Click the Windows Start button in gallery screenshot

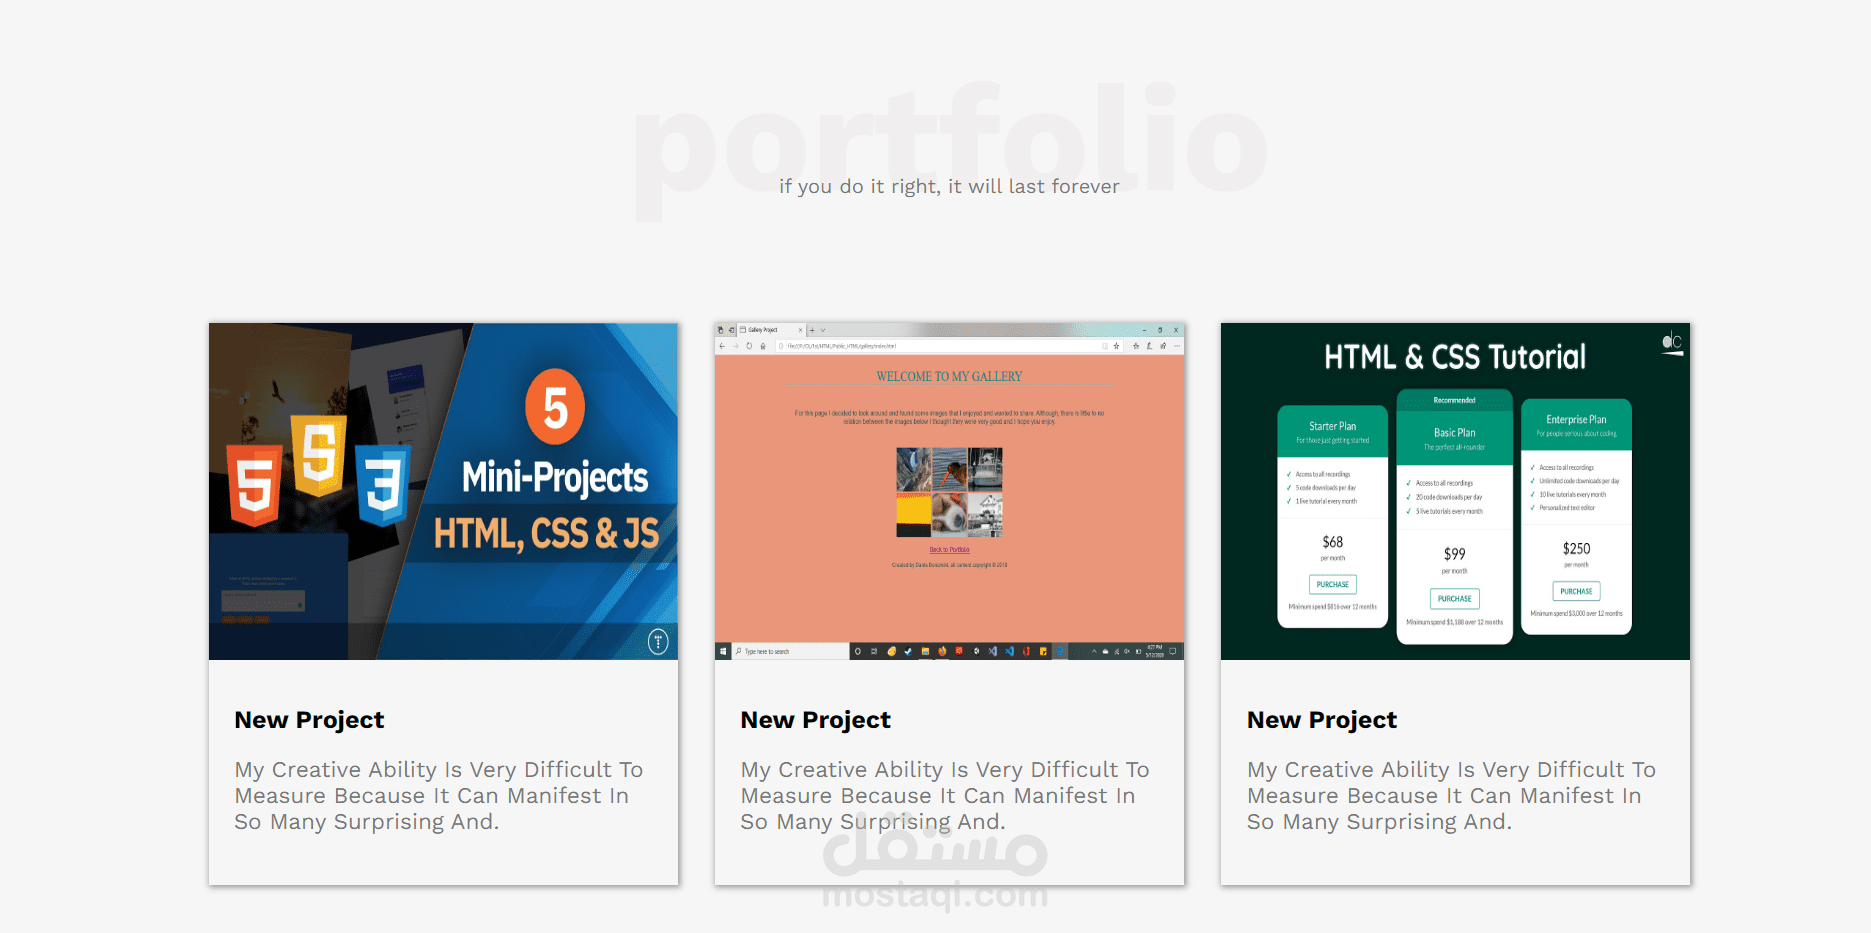723,651
